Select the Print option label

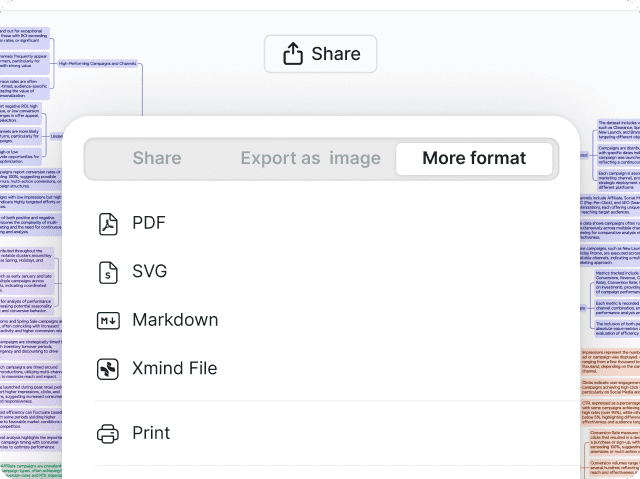pos(151,433)
